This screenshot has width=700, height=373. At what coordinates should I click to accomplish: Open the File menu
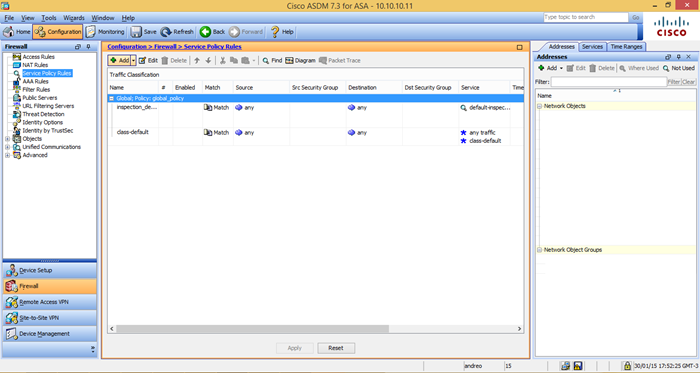(9, 18)
